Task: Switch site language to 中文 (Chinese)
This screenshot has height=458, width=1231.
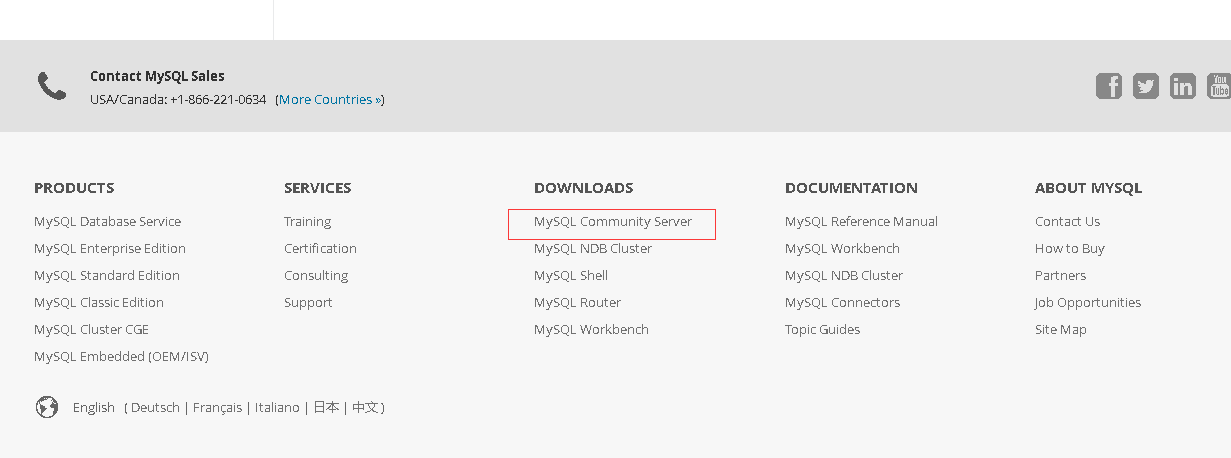Action: [x=365, y=408]
